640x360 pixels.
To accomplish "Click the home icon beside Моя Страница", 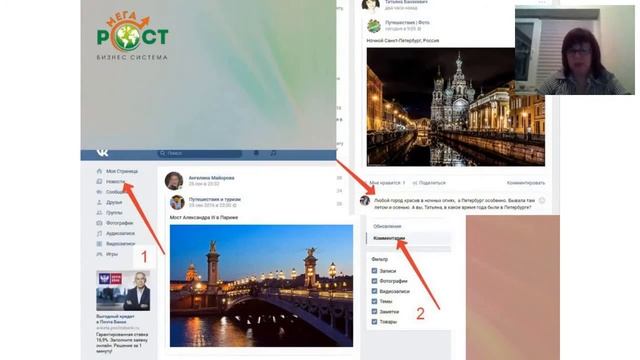I will click(x=99, y=171).
